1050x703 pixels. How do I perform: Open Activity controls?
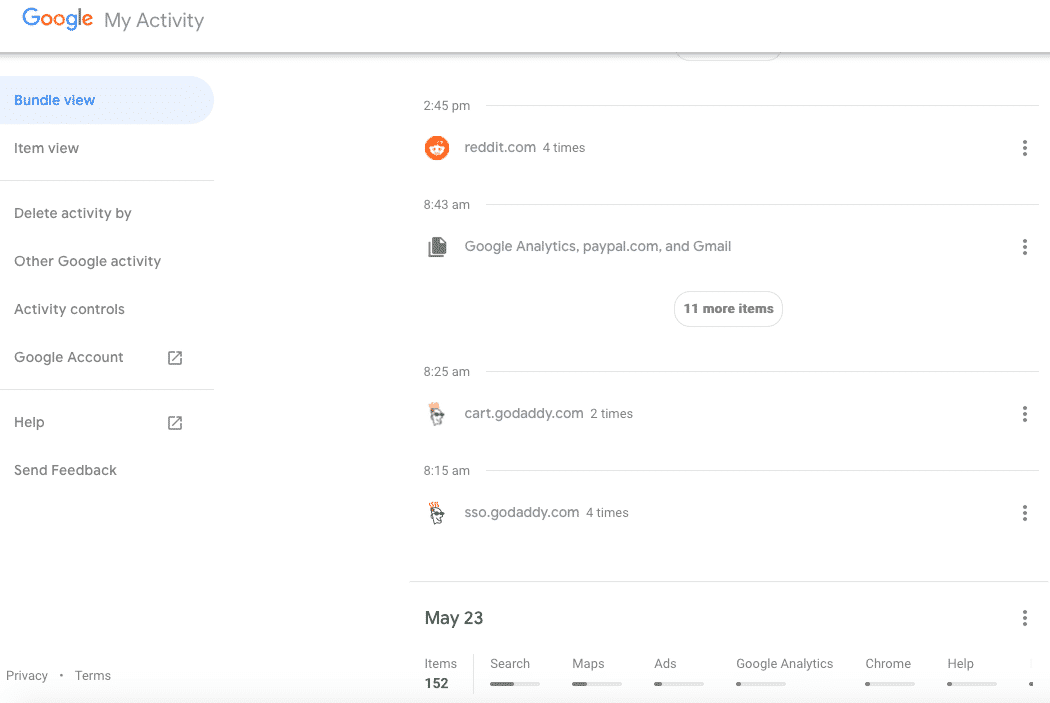click(x=69, y=309)
